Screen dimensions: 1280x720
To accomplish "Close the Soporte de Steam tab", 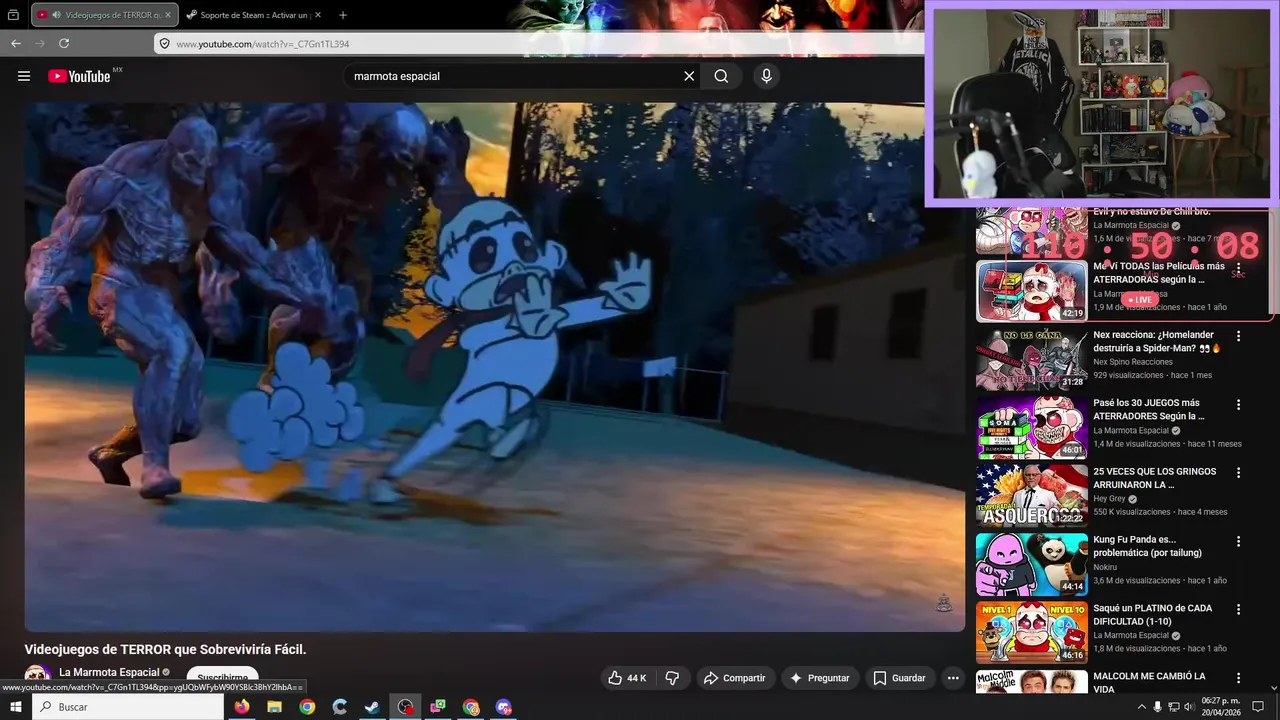I will 316,15.
